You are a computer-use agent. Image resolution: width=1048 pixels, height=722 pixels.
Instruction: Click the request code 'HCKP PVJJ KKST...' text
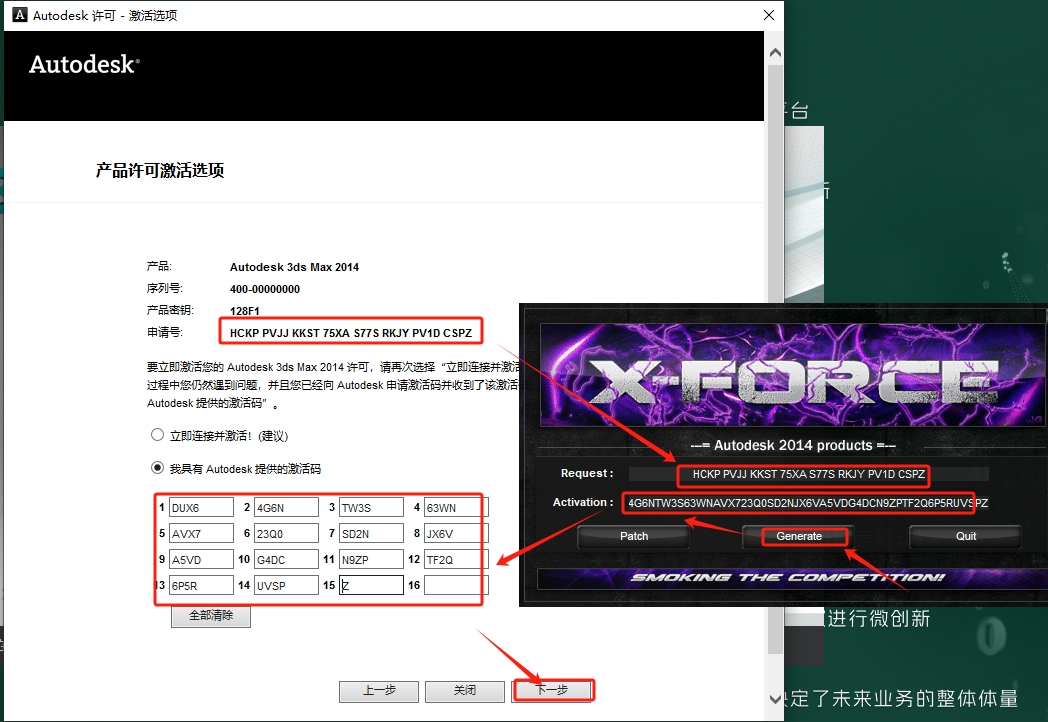coord(351,333)
